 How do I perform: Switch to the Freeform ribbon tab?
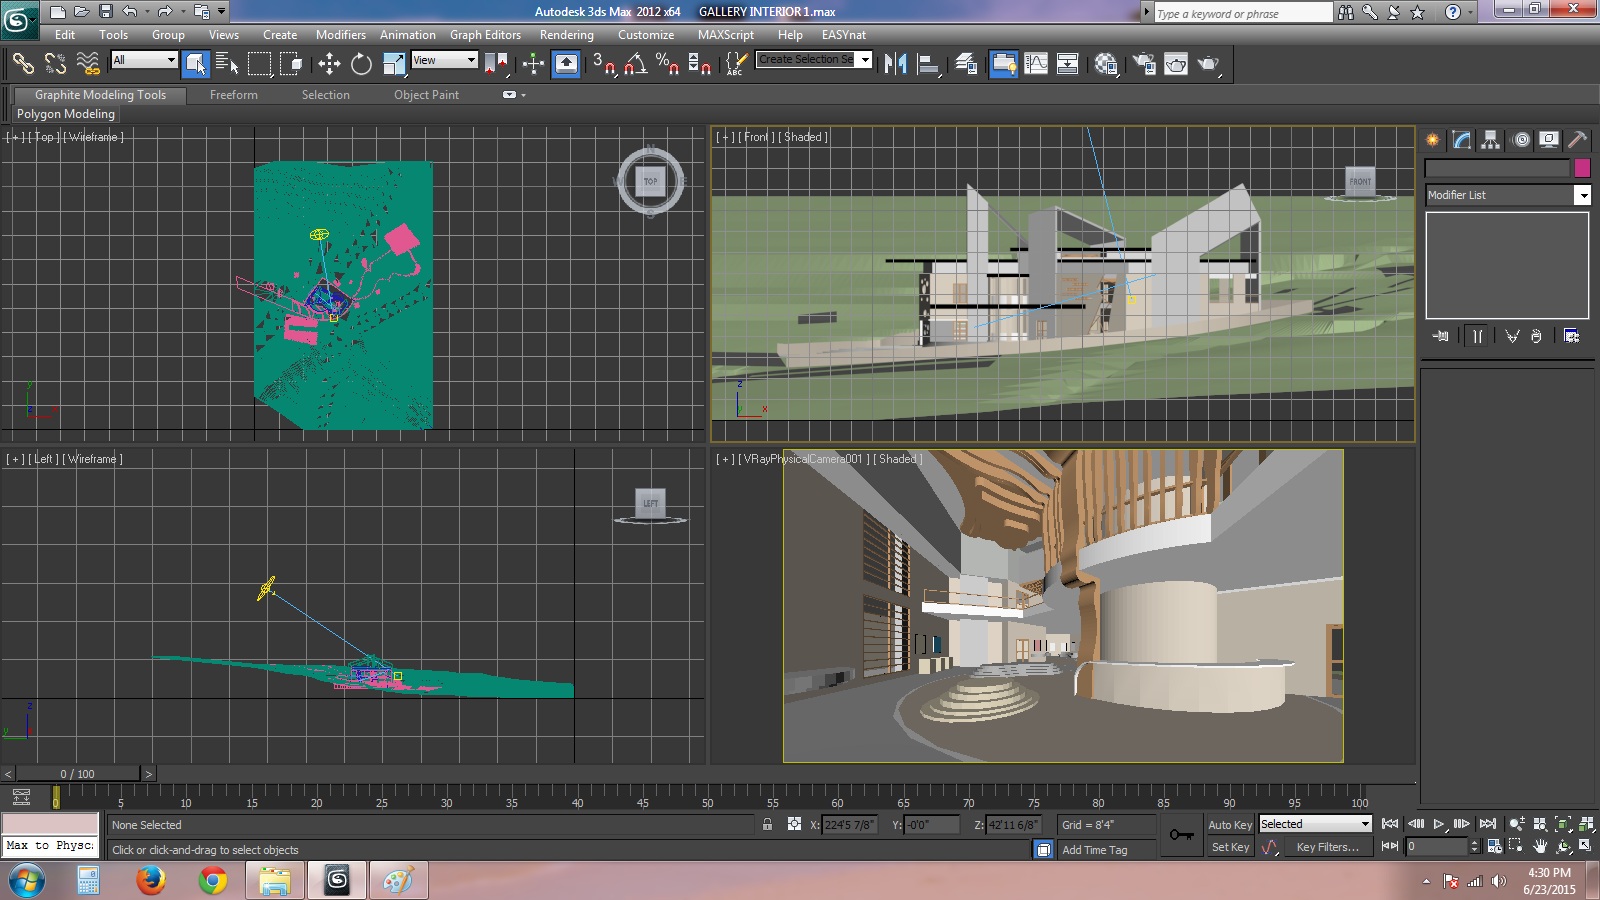coord(233,95)
